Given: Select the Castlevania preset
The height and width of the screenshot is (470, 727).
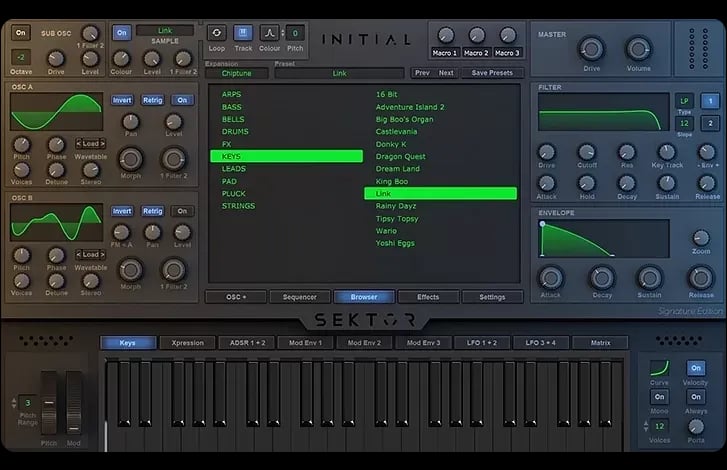Looking at the screenshot, I should click(x=396, y=132).
